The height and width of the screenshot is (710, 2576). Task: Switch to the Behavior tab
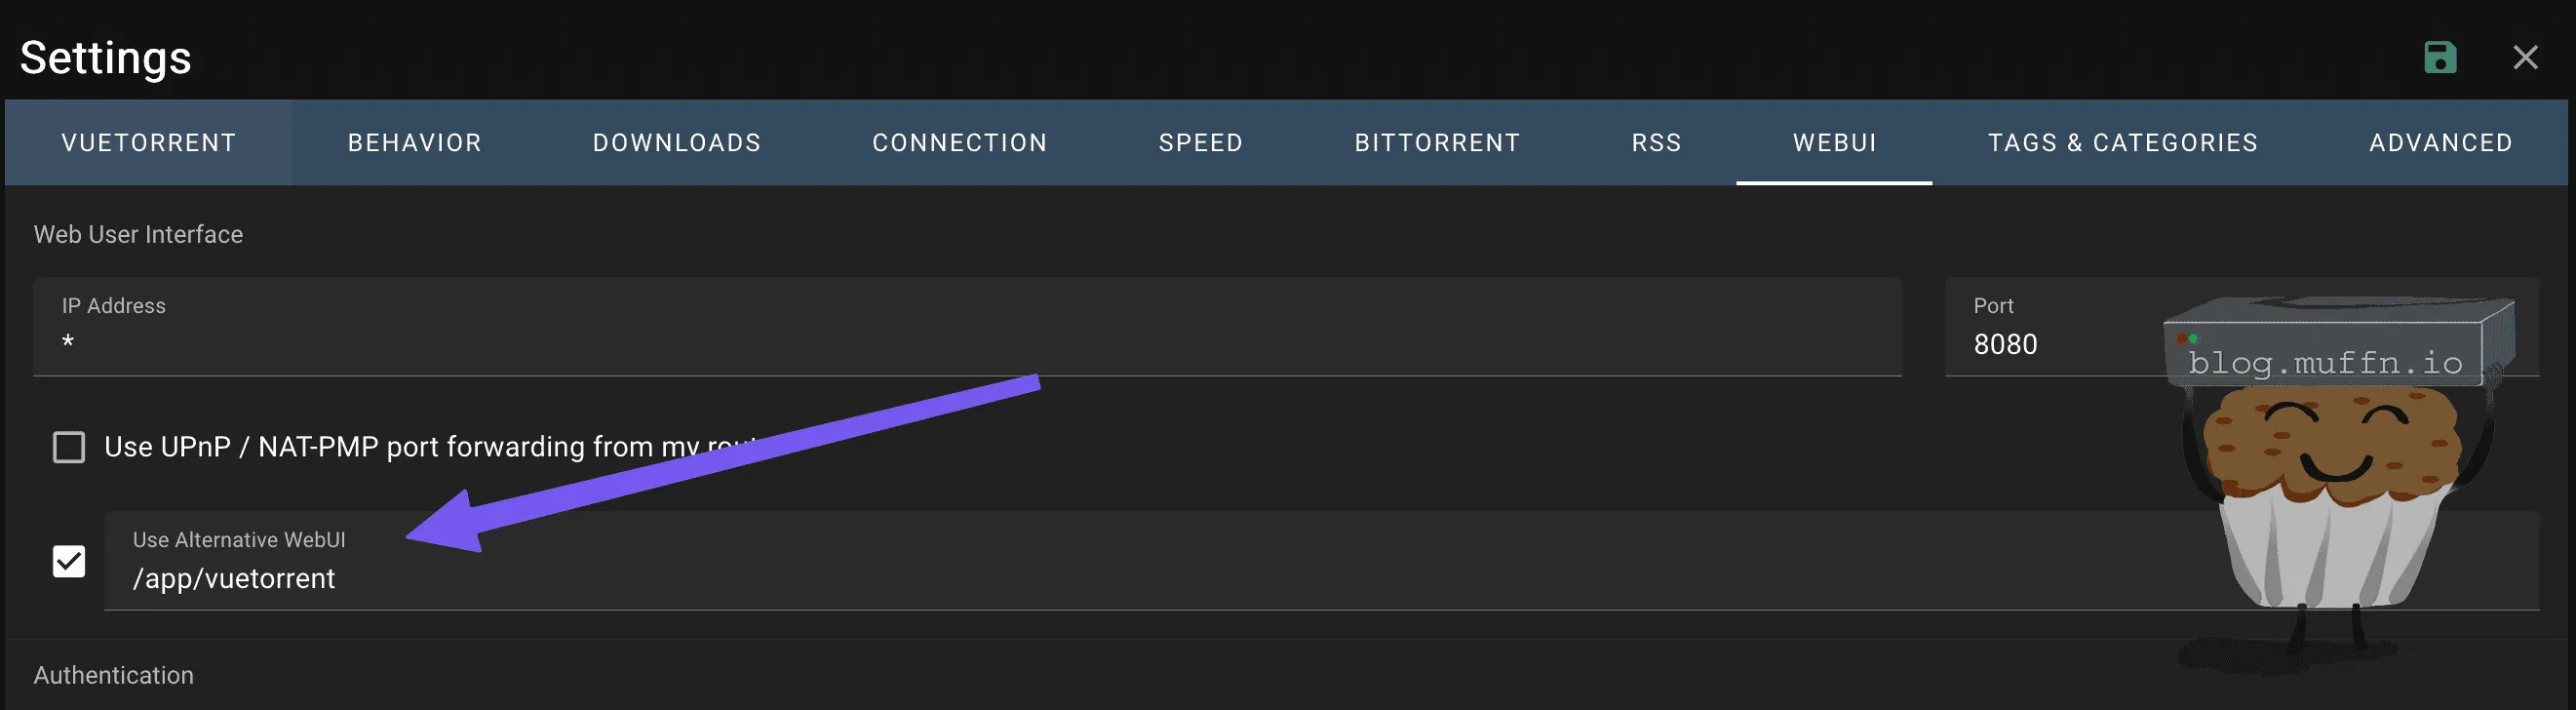415,143
